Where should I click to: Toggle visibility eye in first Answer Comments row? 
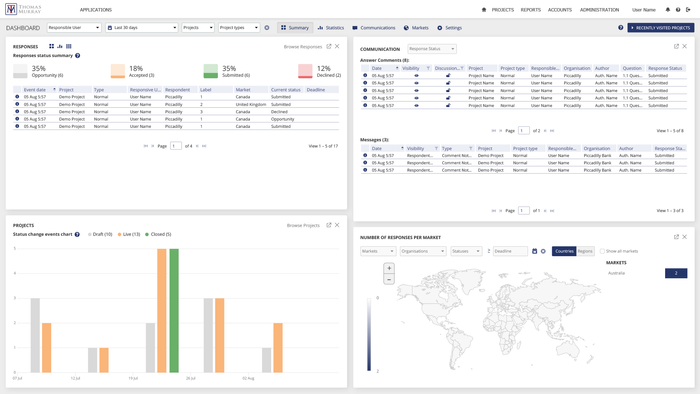[417, 76]
